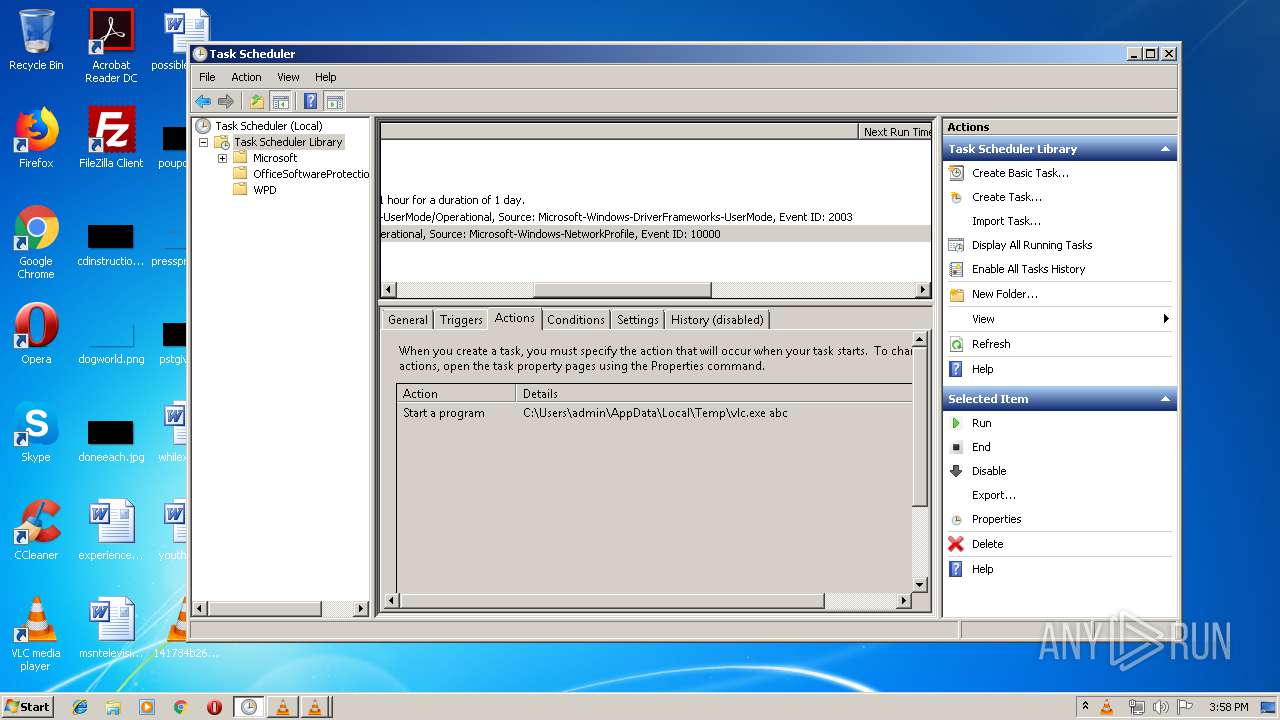Open the View menu
The width and height of the screenshot is (1280, 720).
[288, 77]
